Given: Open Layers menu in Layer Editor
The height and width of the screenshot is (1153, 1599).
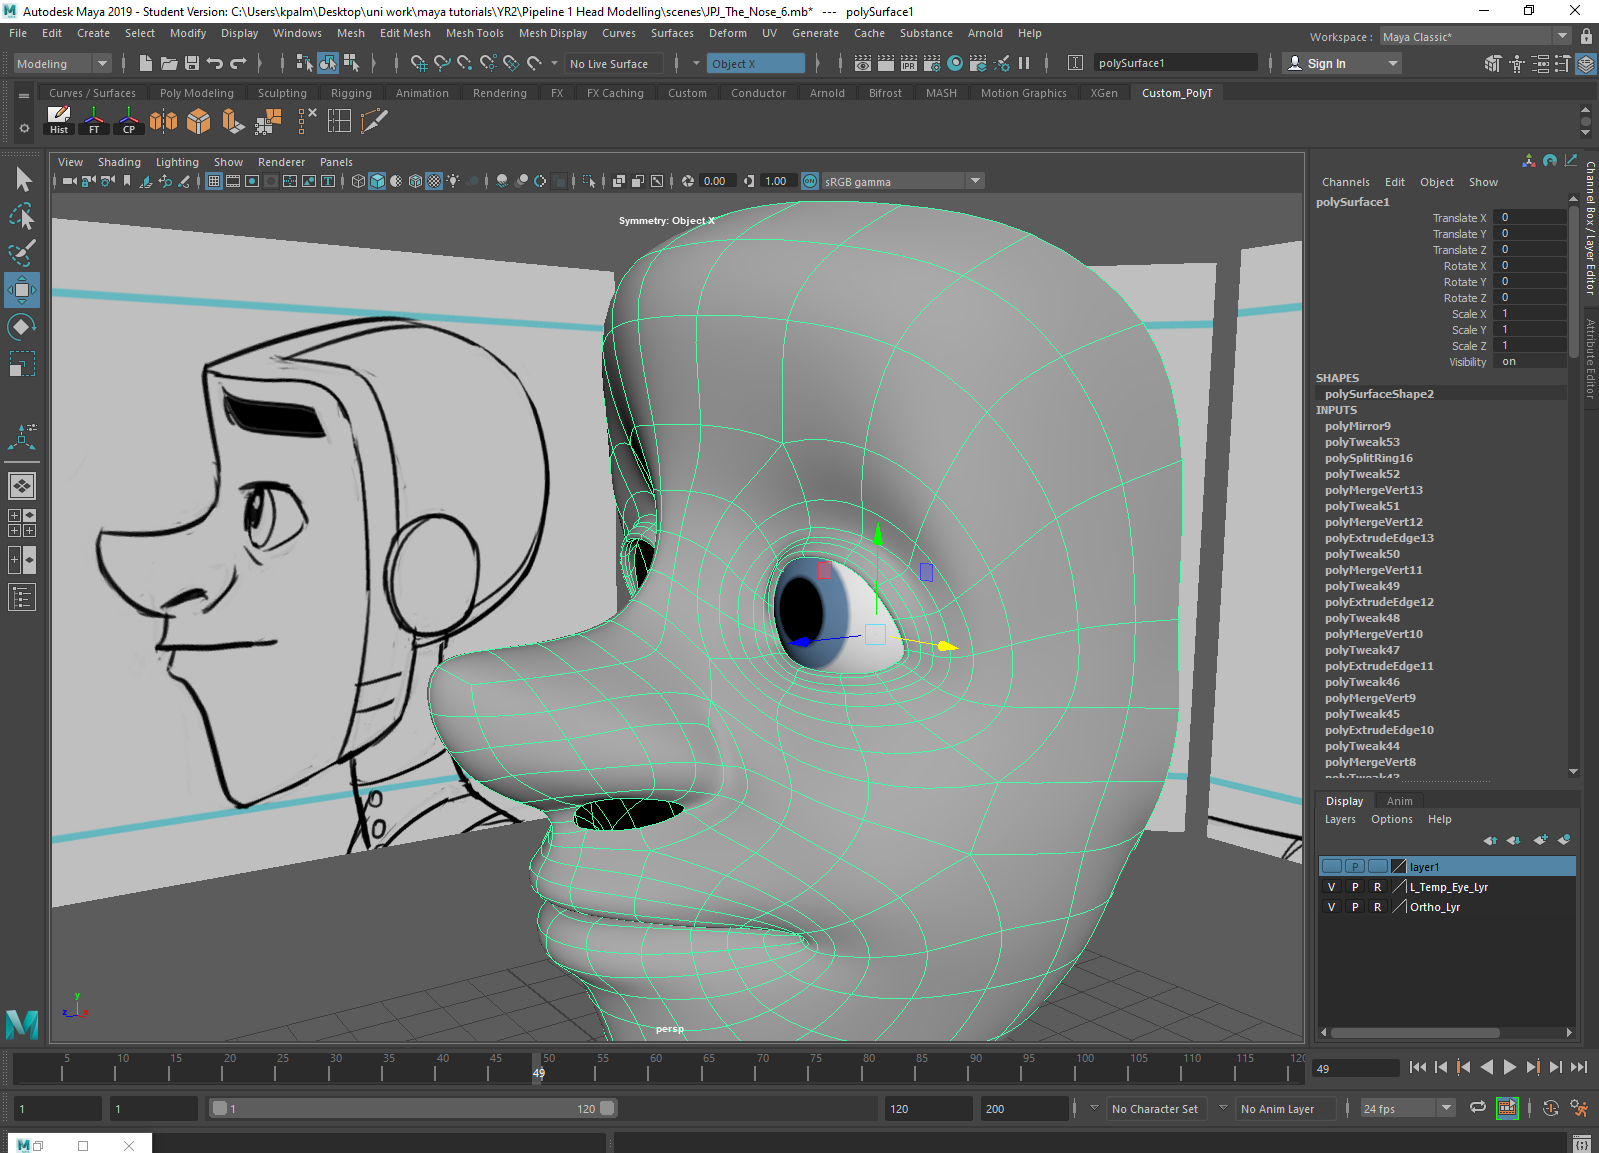Looking at the screenshot, I should (x=1340, y=819).
